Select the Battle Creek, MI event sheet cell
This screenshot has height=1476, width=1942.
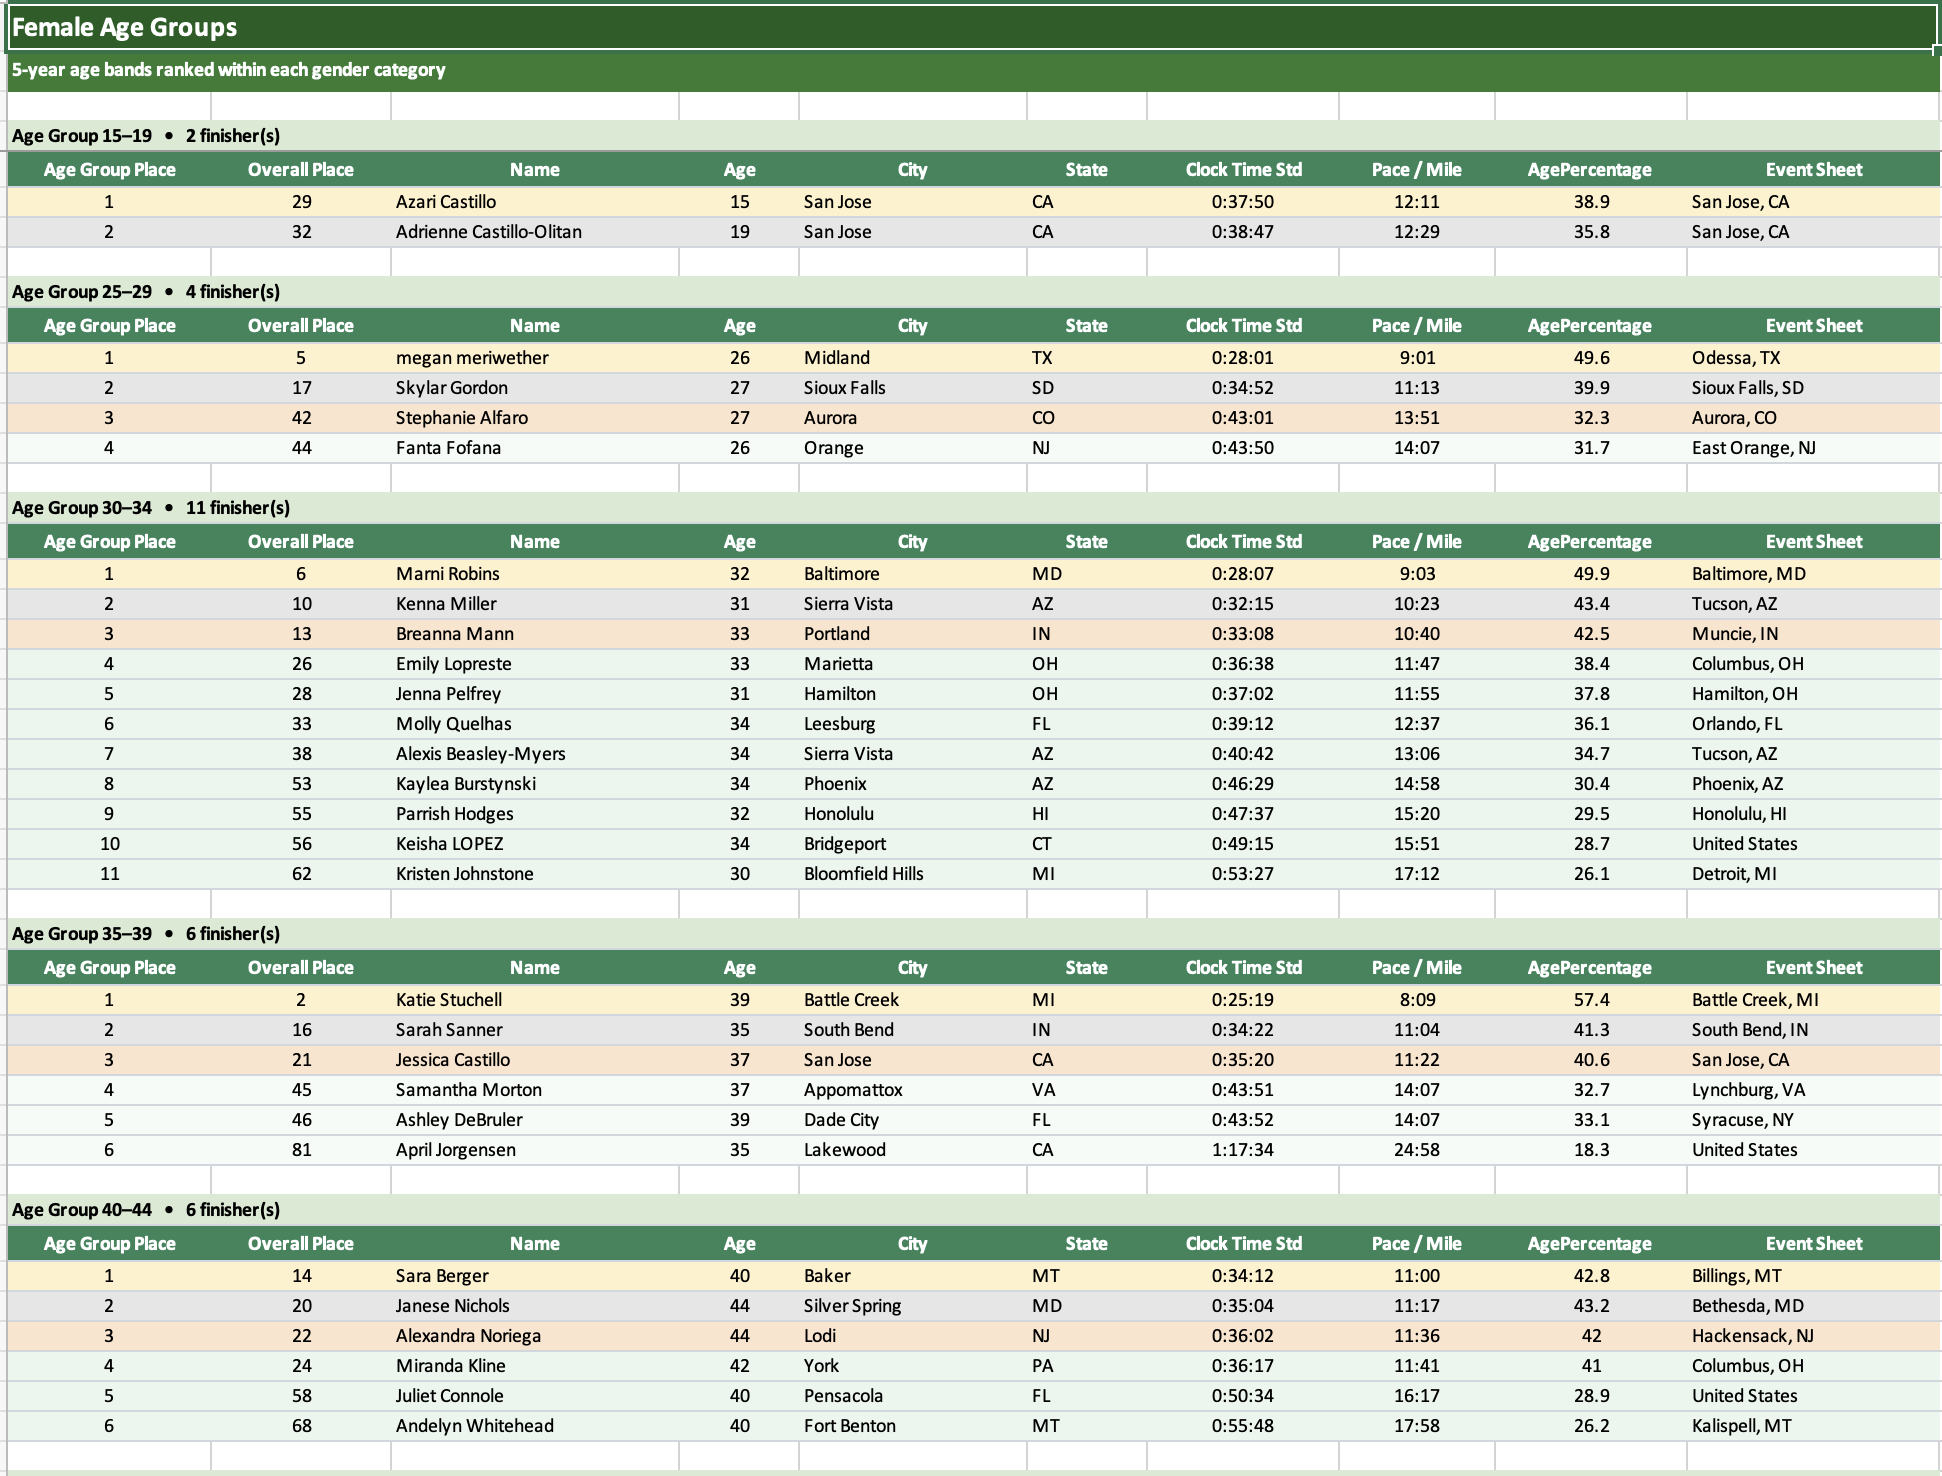(x=1754, y=1000)
